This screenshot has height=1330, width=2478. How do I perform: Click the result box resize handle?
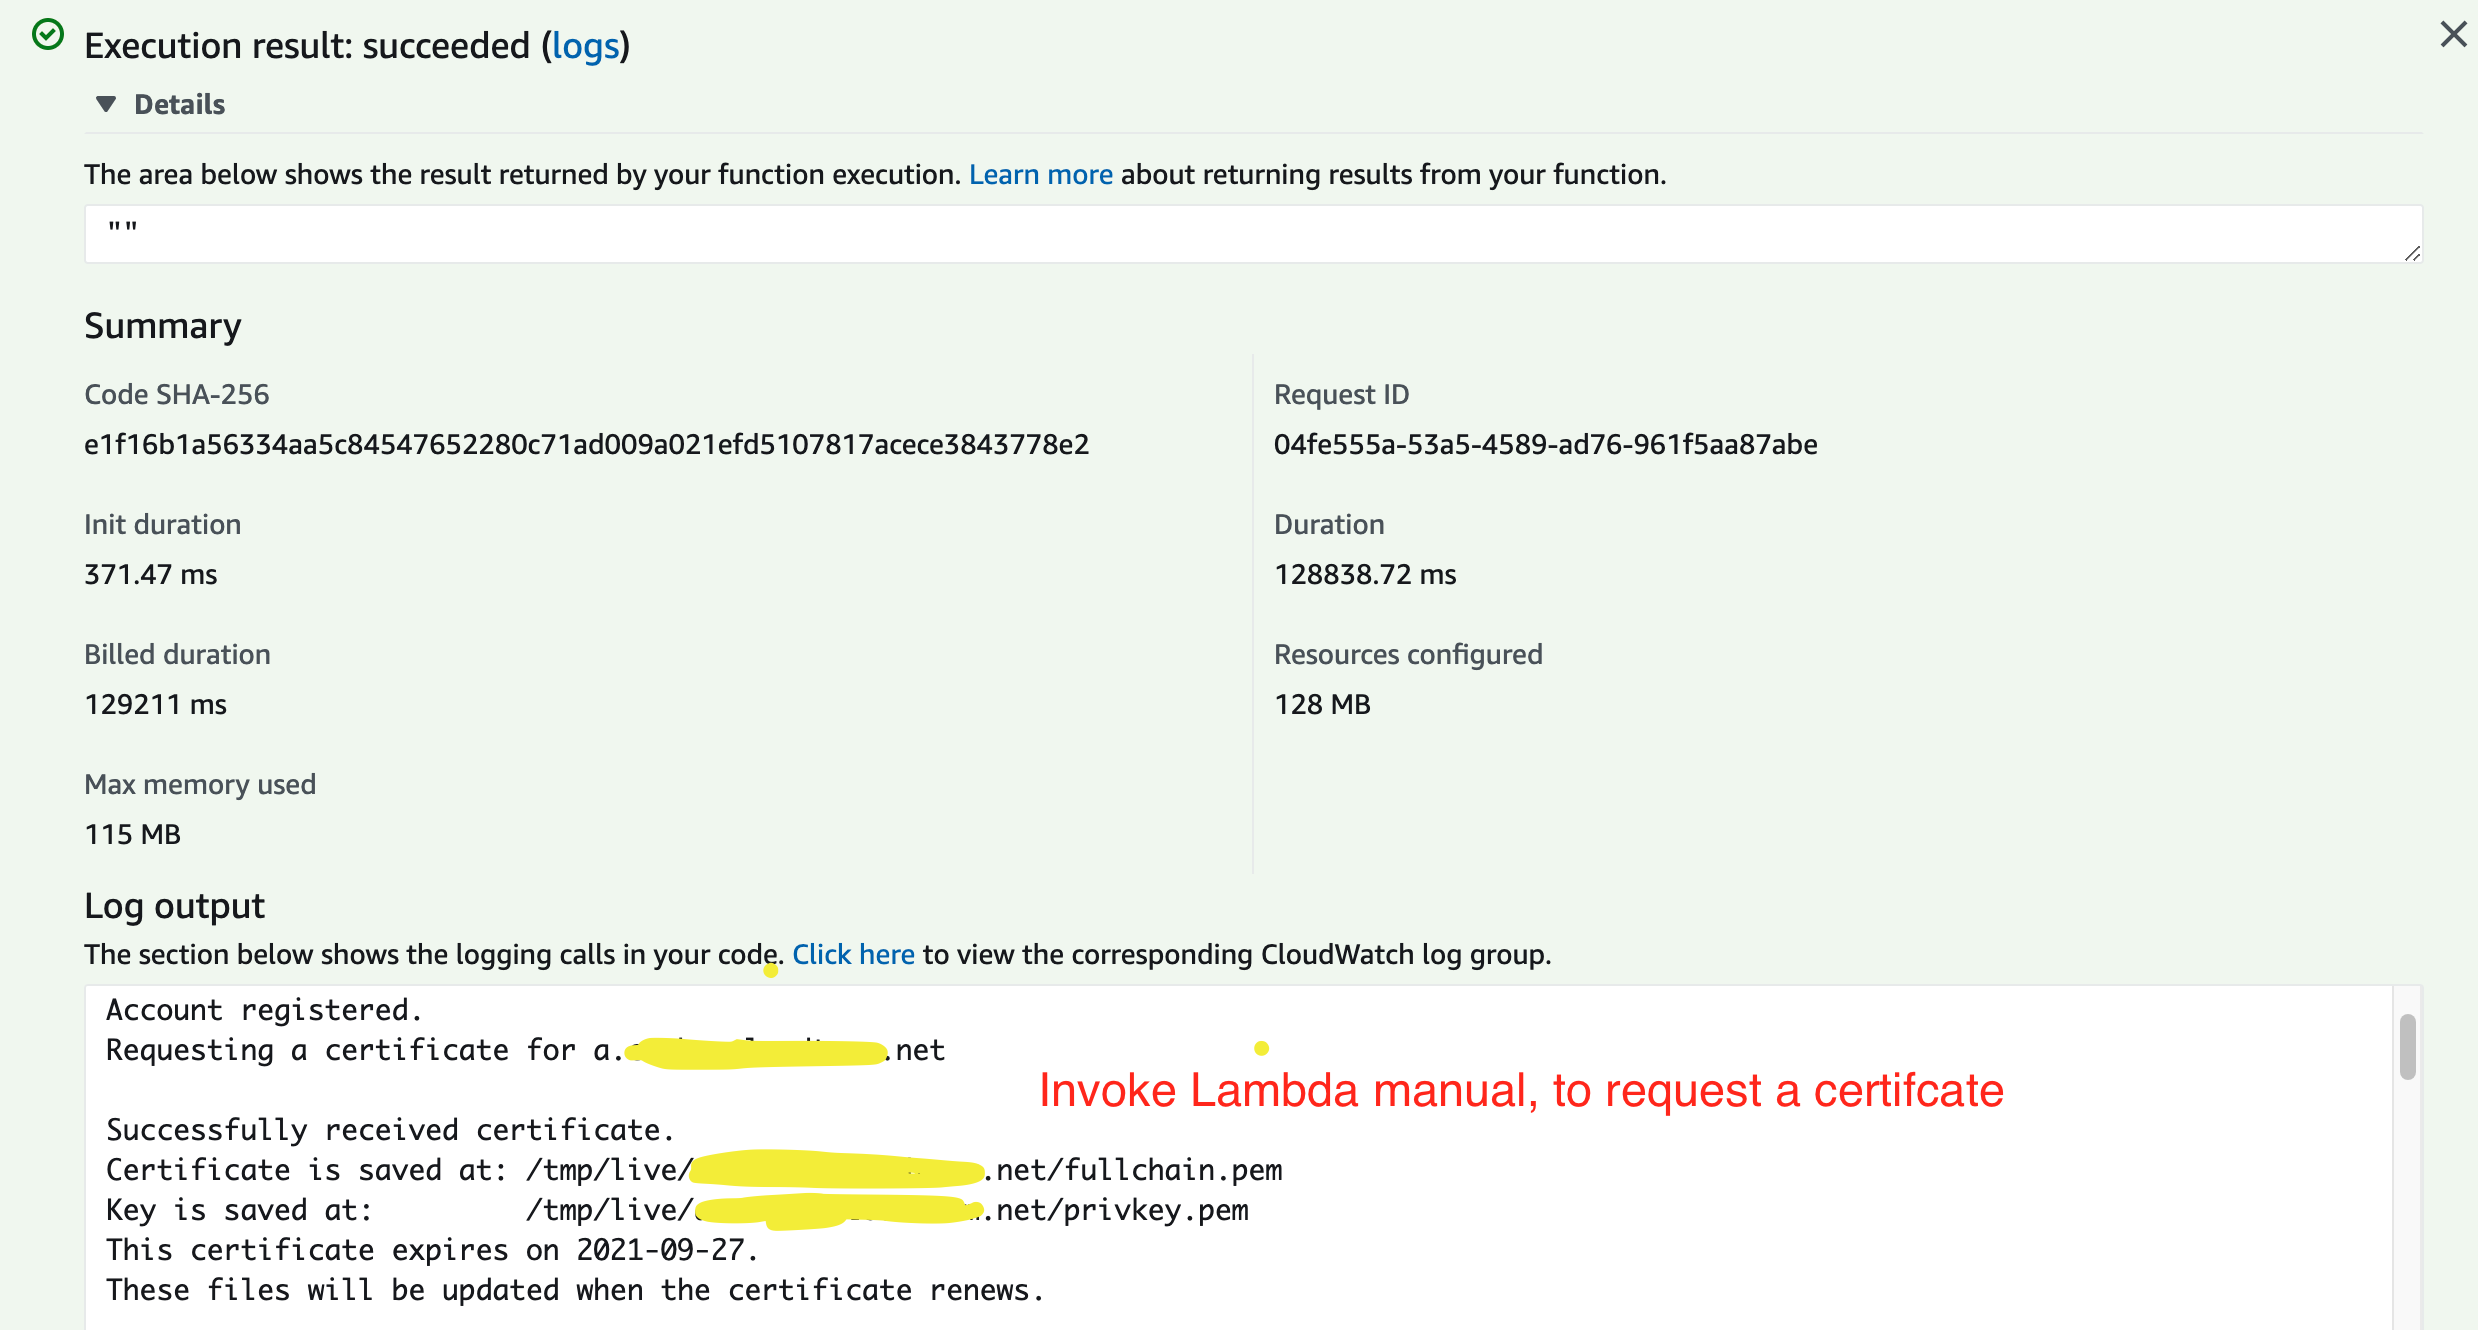click(x=2412, y=254)
